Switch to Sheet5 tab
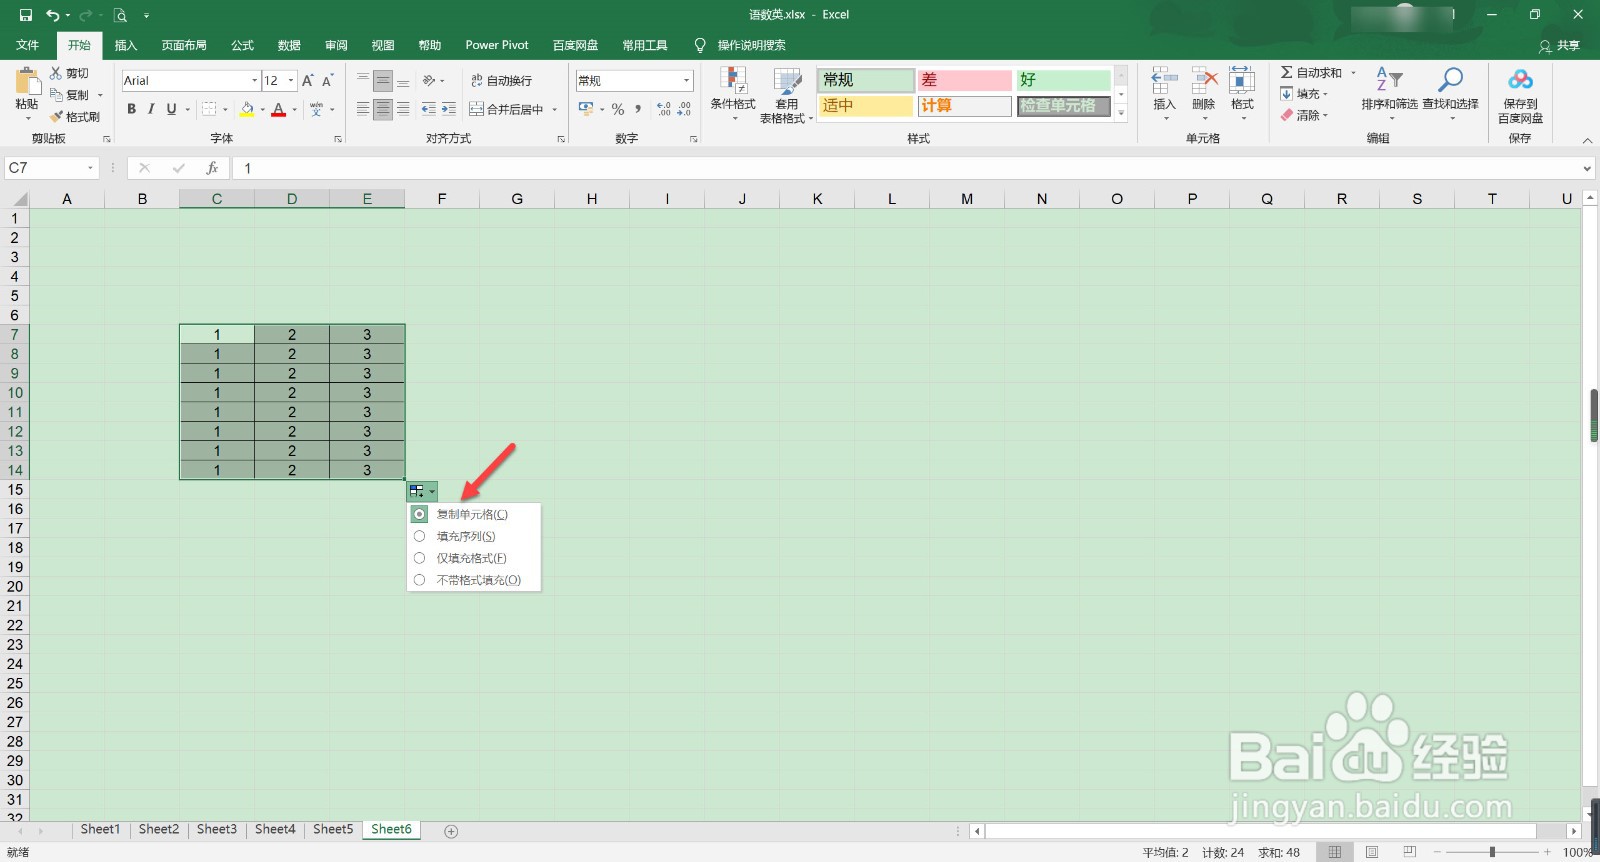 pyautogui.click(x=333, y=830)
